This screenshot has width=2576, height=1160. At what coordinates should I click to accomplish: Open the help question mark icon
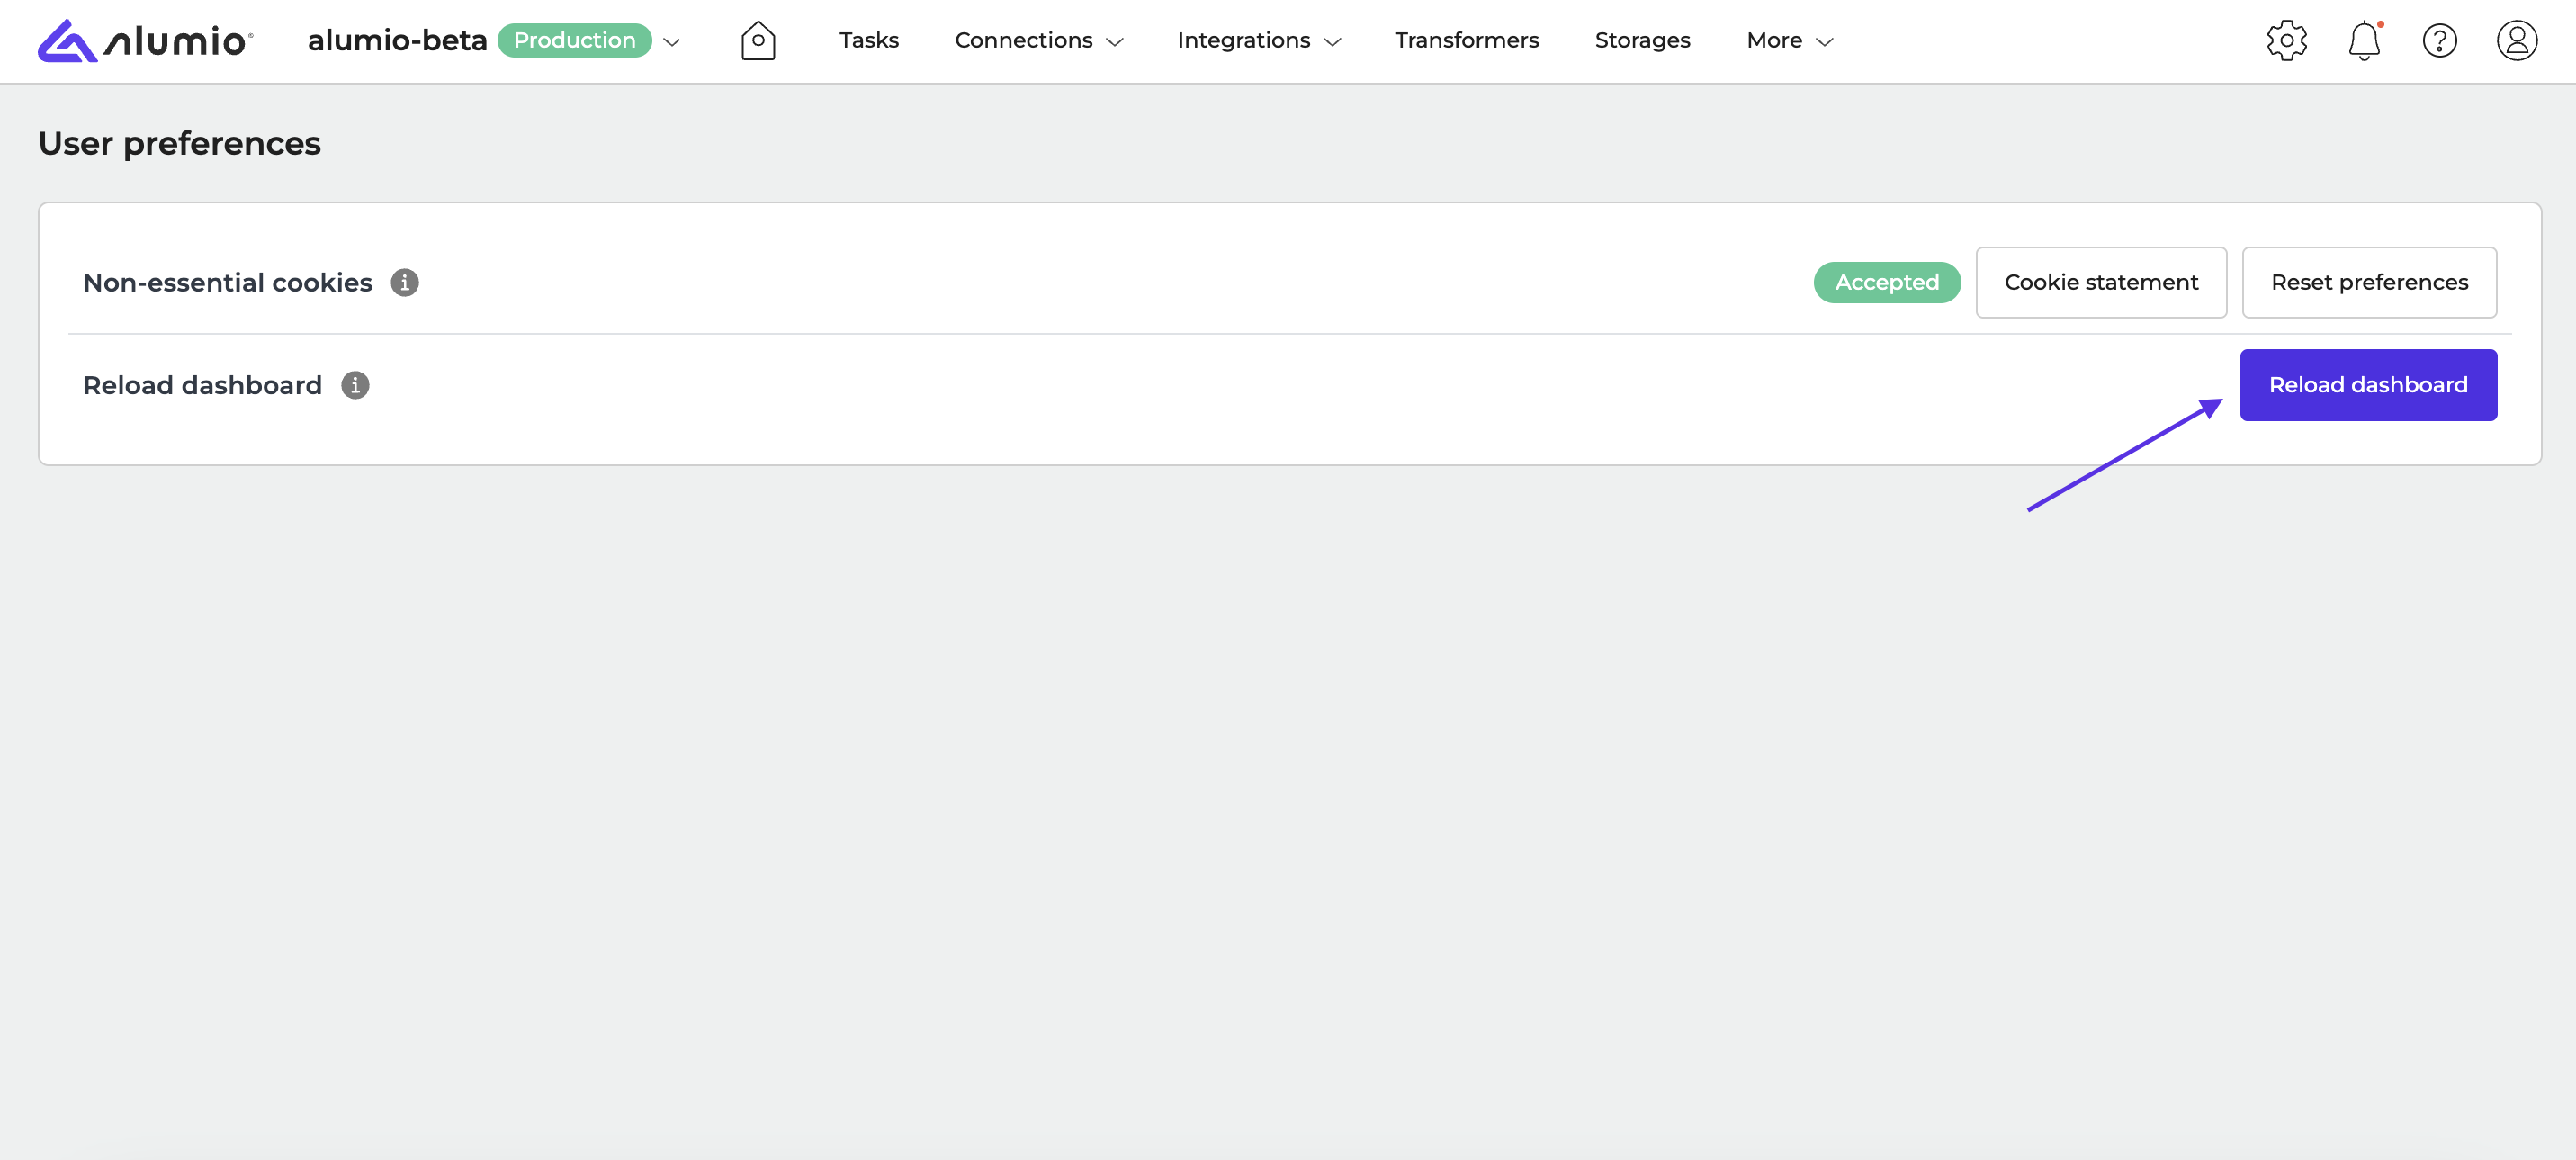(x=2439, y=41)
